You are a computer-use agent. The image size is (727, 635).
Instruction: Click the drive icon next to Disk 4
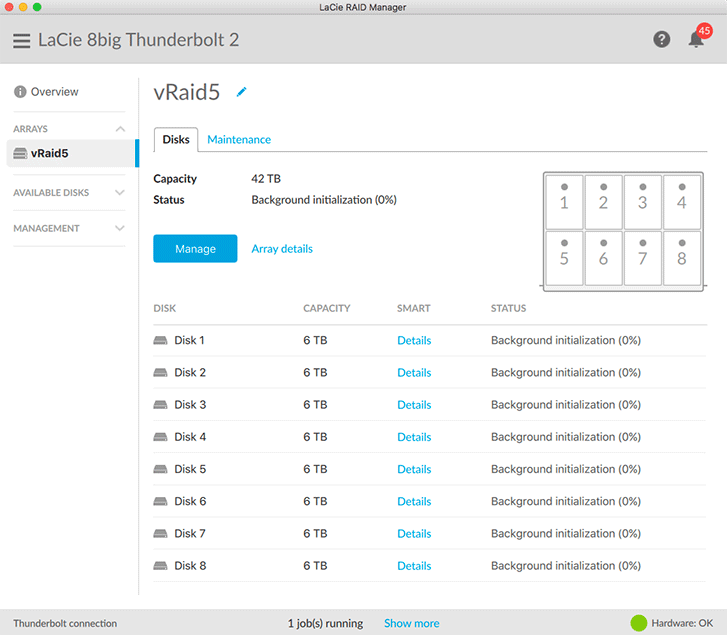tap(160, 437)
